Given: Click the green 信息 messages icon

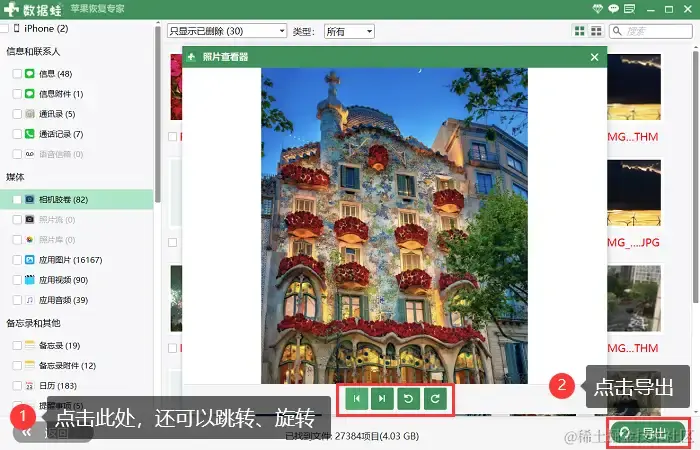Looking at the screenshot, I should pos(29,74).
